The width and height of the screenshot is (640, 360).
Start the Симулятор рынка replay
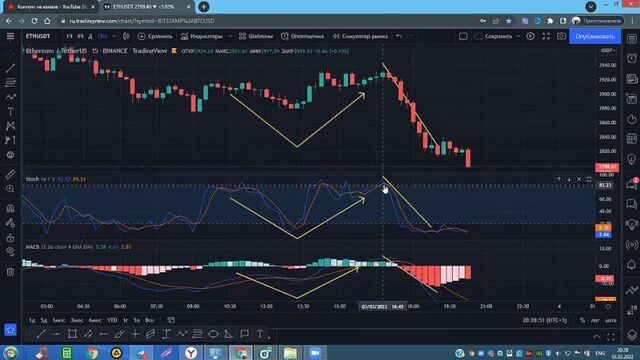click(x=360, y=36)
